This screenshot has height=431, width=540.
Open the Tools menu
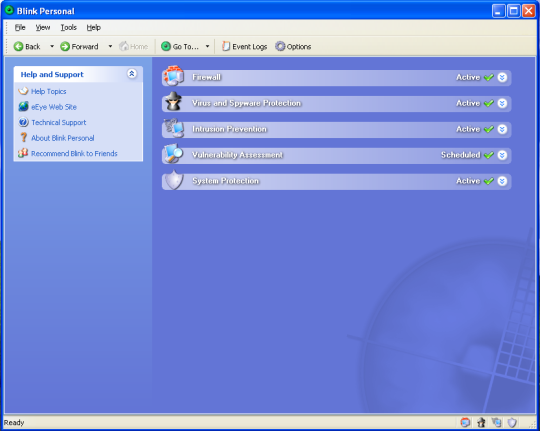69,27
